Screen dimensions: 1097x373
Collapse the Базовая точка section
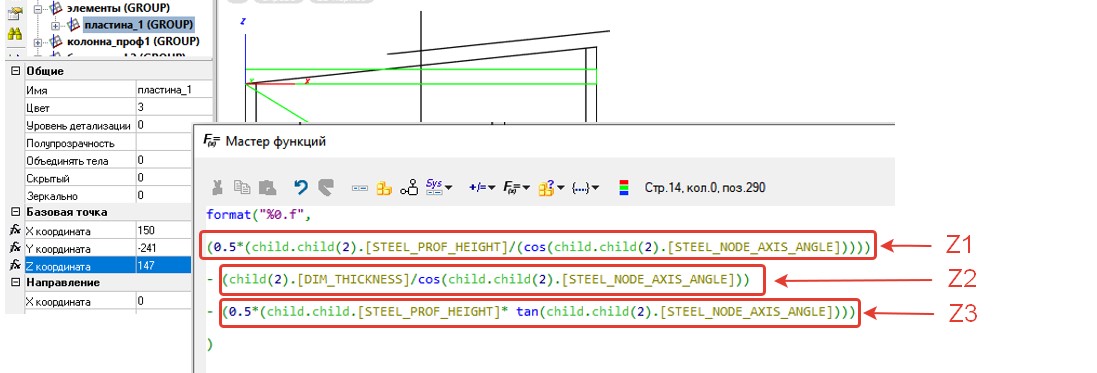click(15, 212)
